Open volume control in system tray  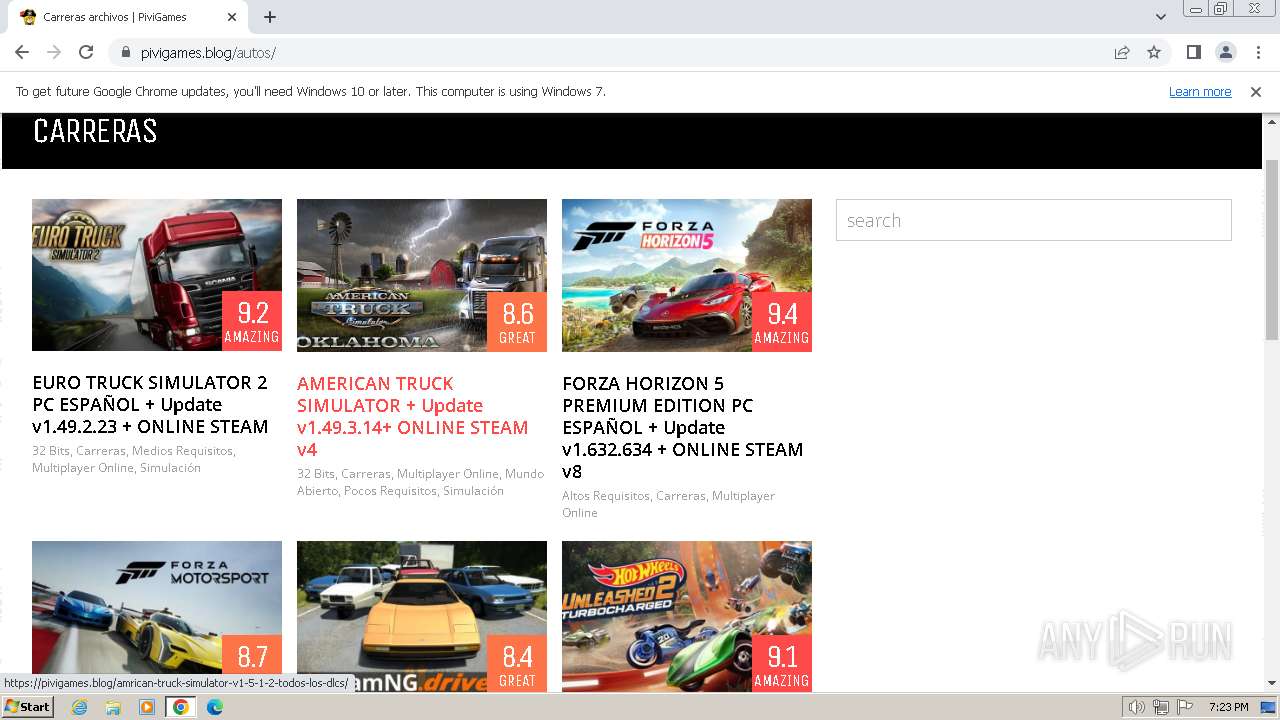pos(1137,707)
